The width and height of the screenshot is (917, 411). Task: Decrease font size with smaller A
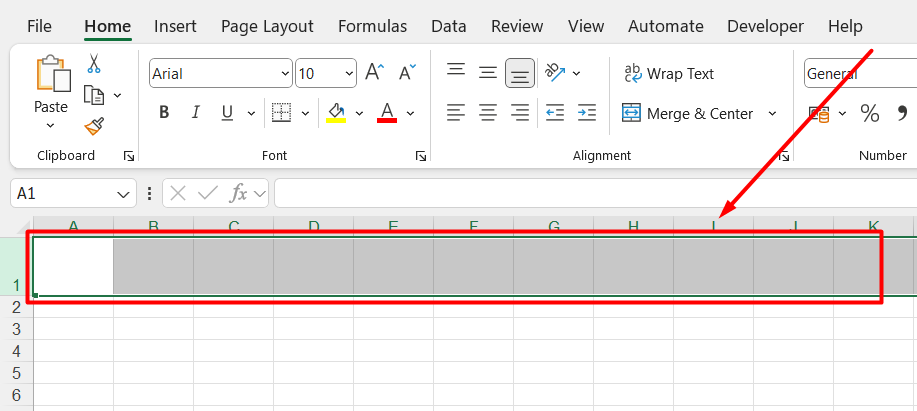pyautogui.click(x=408, y=73)
